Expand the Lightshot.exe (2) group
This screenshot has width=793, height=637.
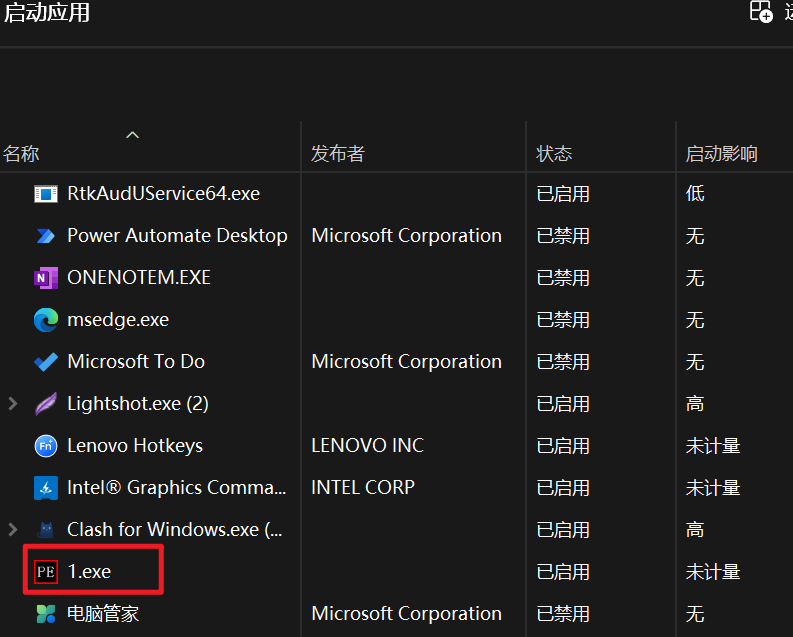click(13, 404)
